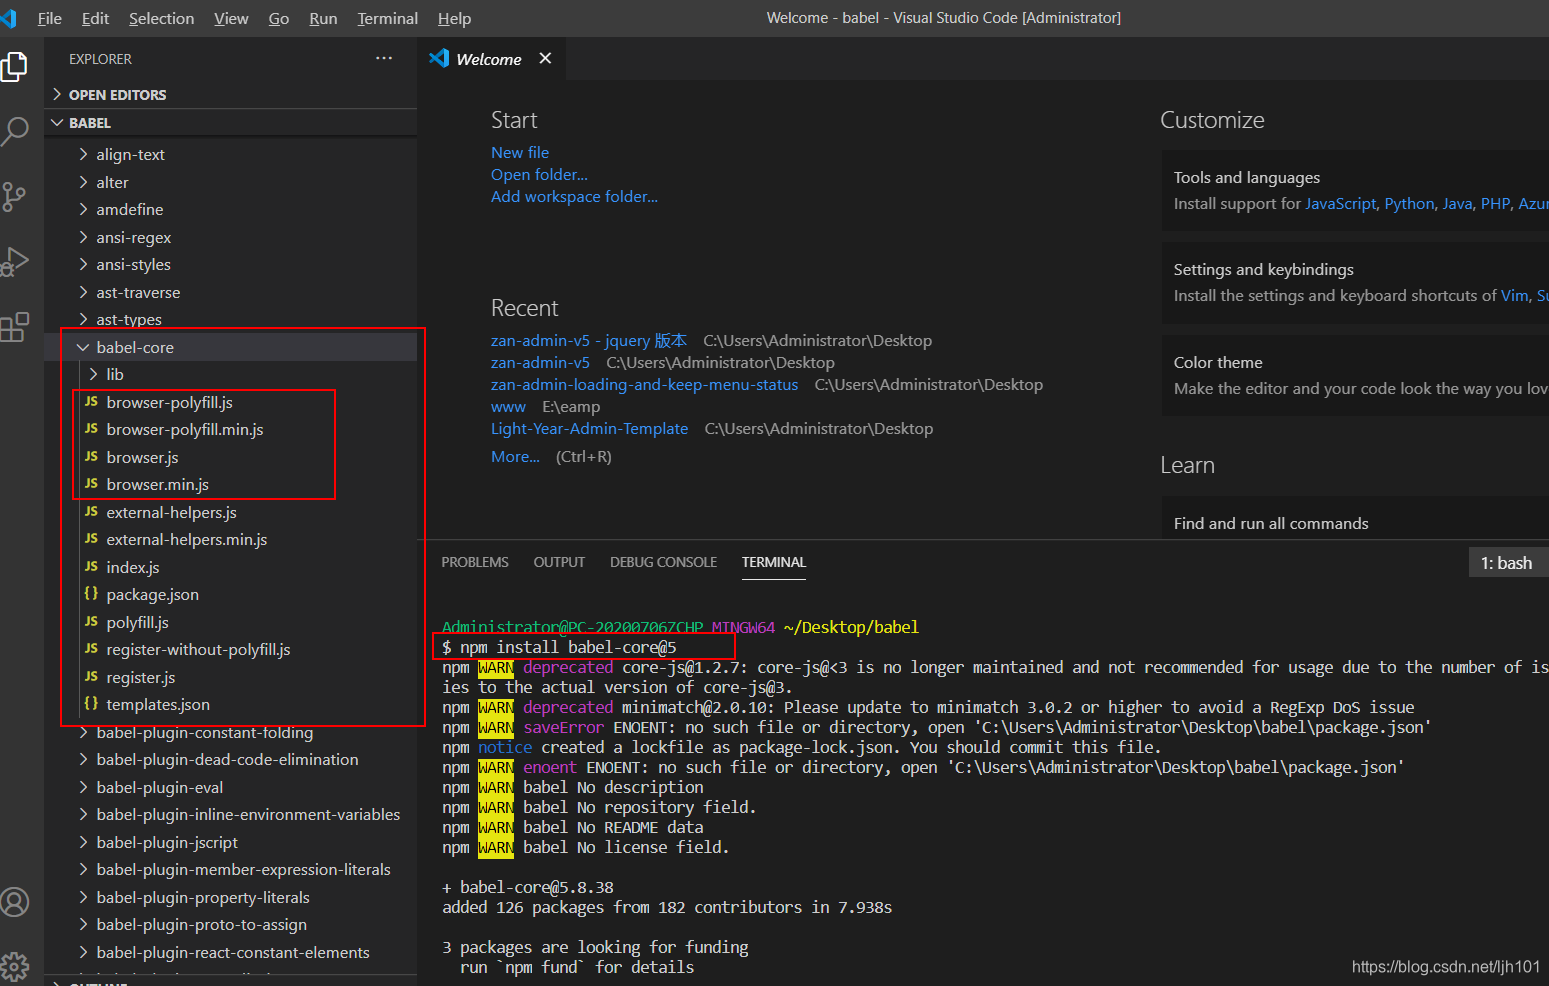Switch to the PROBLEMS panel tab
Screen dimensions: 1549x986
point(475,562)
